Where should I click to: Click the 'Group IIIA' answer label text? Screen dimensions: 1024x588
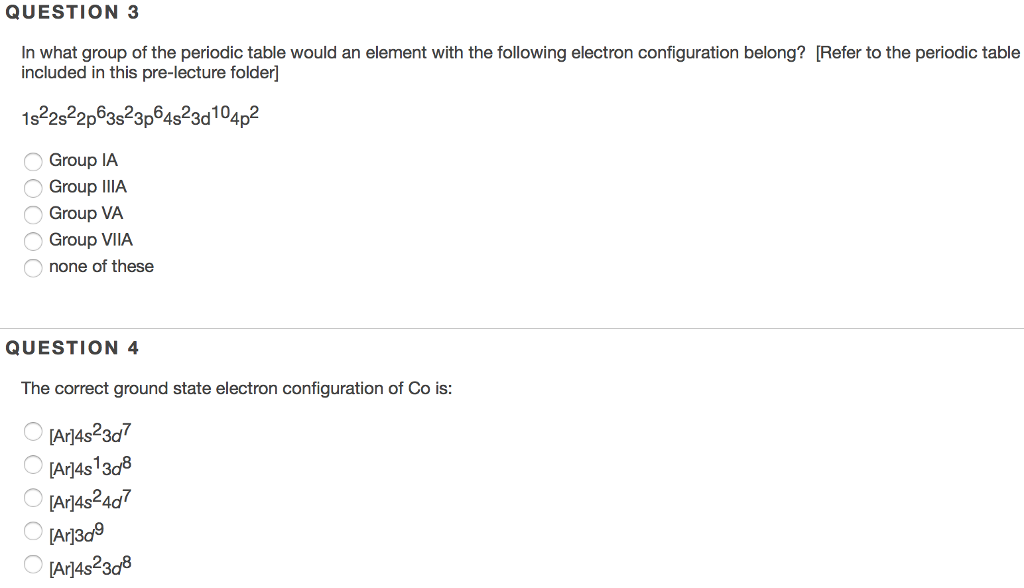88,187
